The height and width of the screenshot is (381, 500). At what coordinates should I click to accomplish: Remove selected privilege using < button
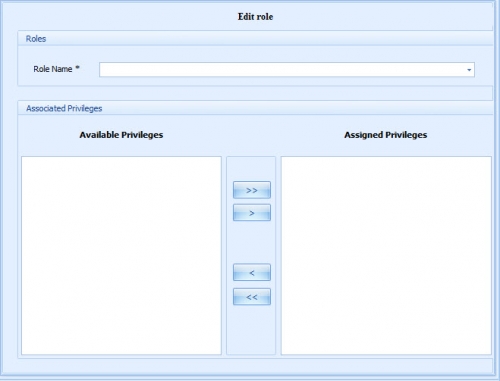click(x=252, y=273)
